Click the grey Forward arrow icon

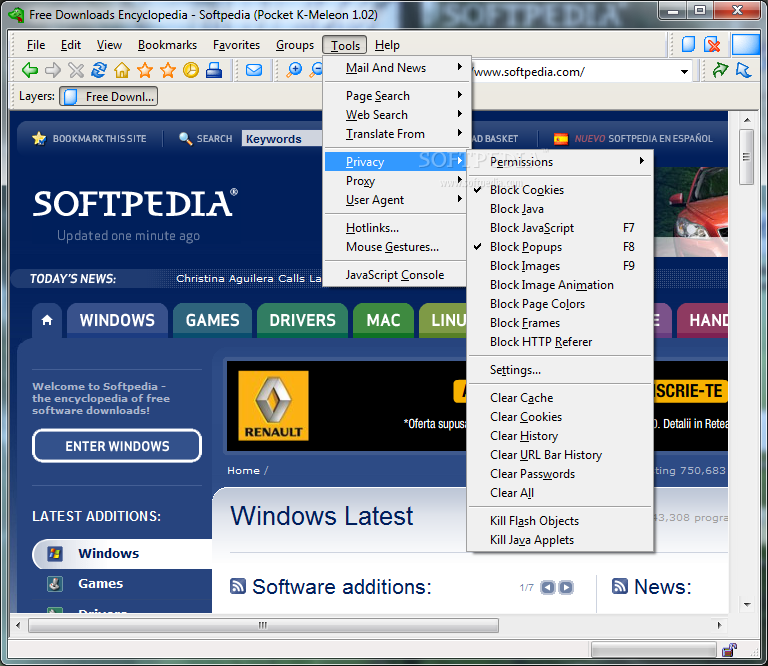(x=53, y=71)
